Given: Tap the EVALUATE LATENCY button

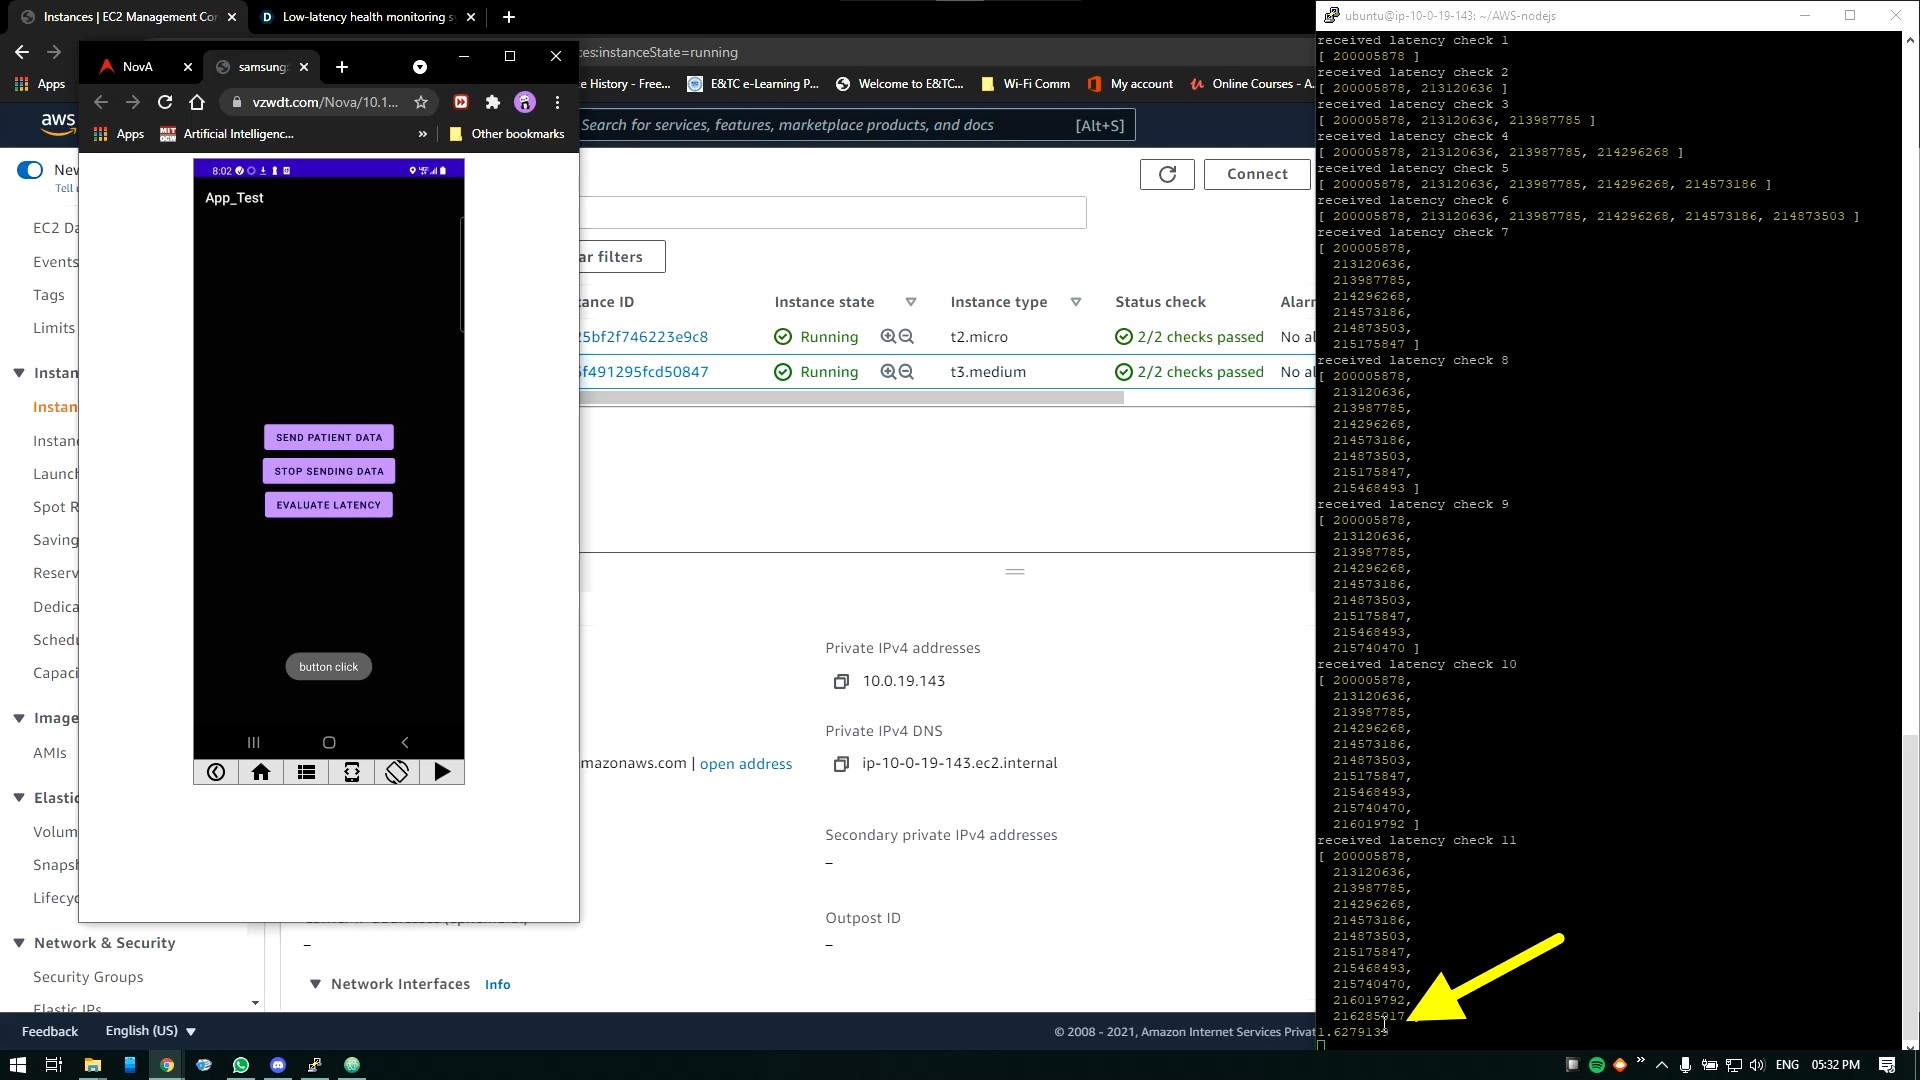Looking at the screenshot, I should pyautogui.click(x=329, y=505).
